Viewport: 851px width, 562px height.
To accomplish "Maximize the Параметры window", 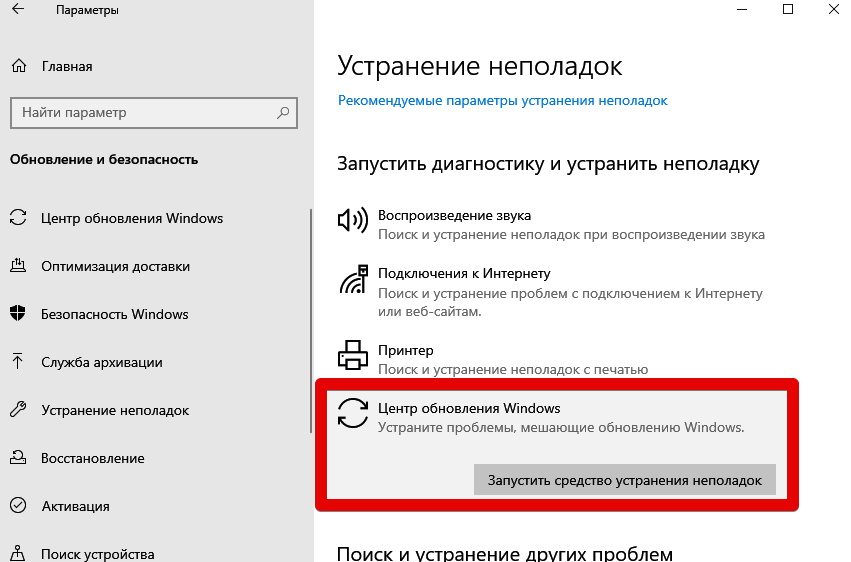I will (788, 9).
